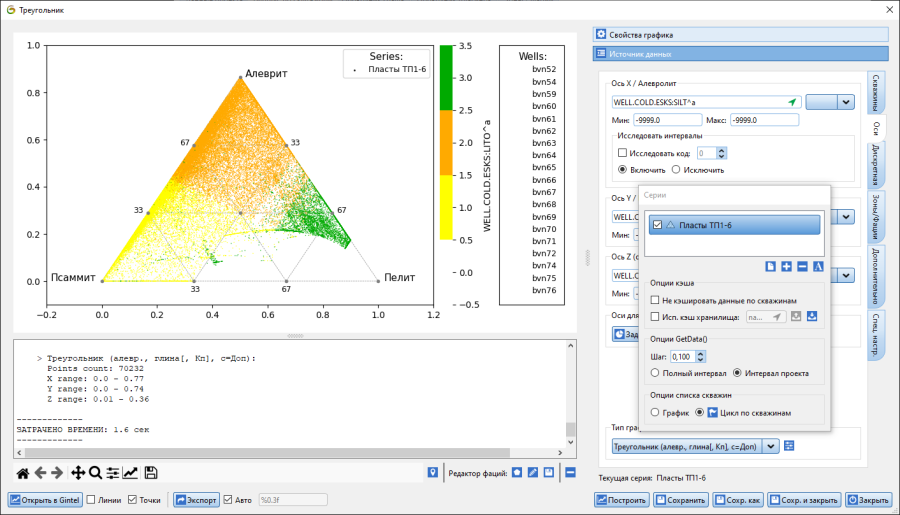Toggle the Авто checkbox
The width and height of the screenshot is (900, 515).
[228, 500]
